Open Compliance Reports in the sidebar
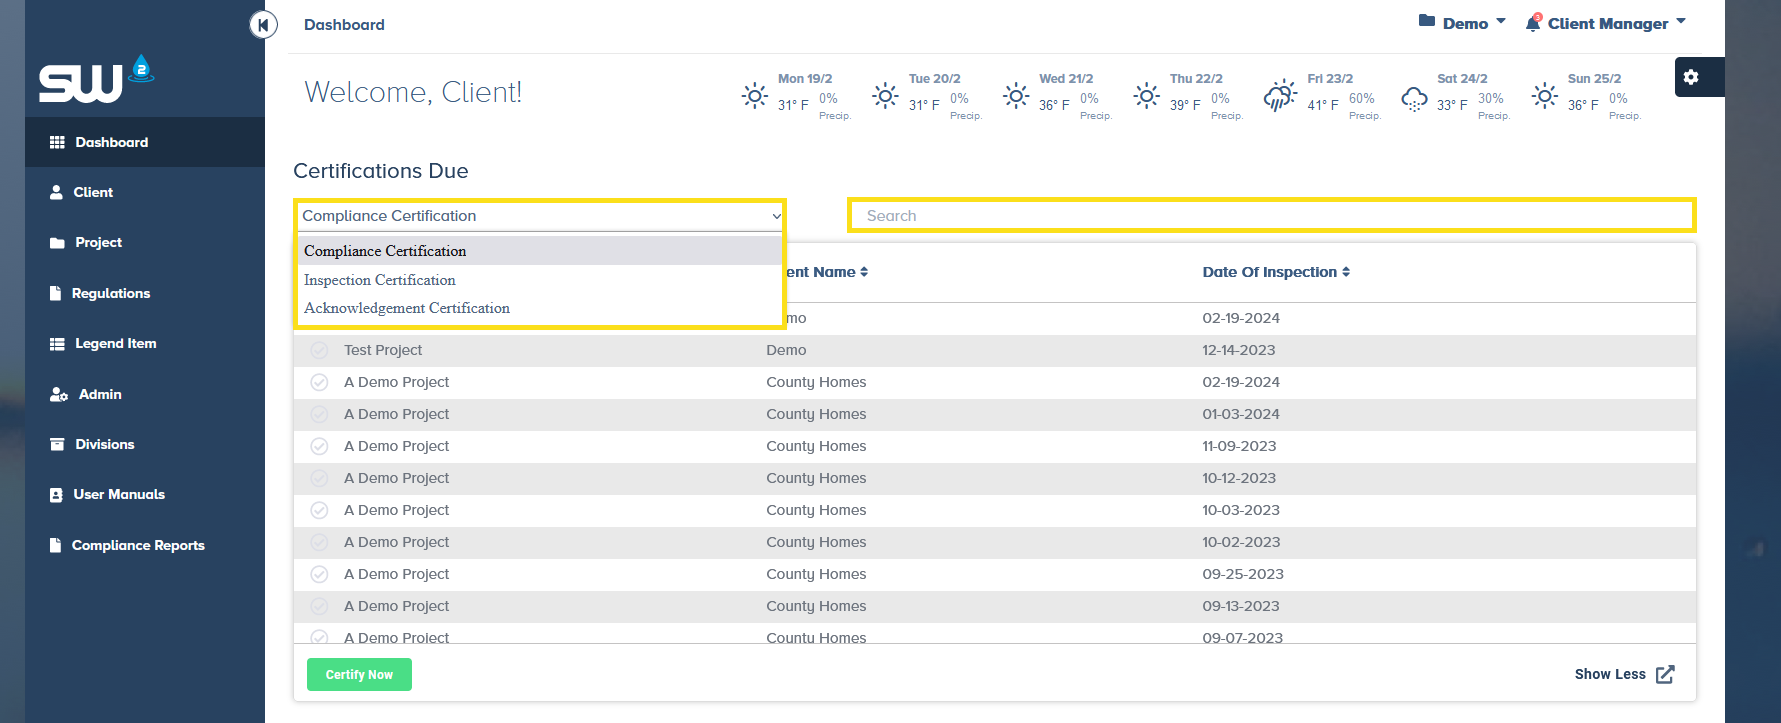1781x723 pixels. pyautogui.click(x=138, y=545)
